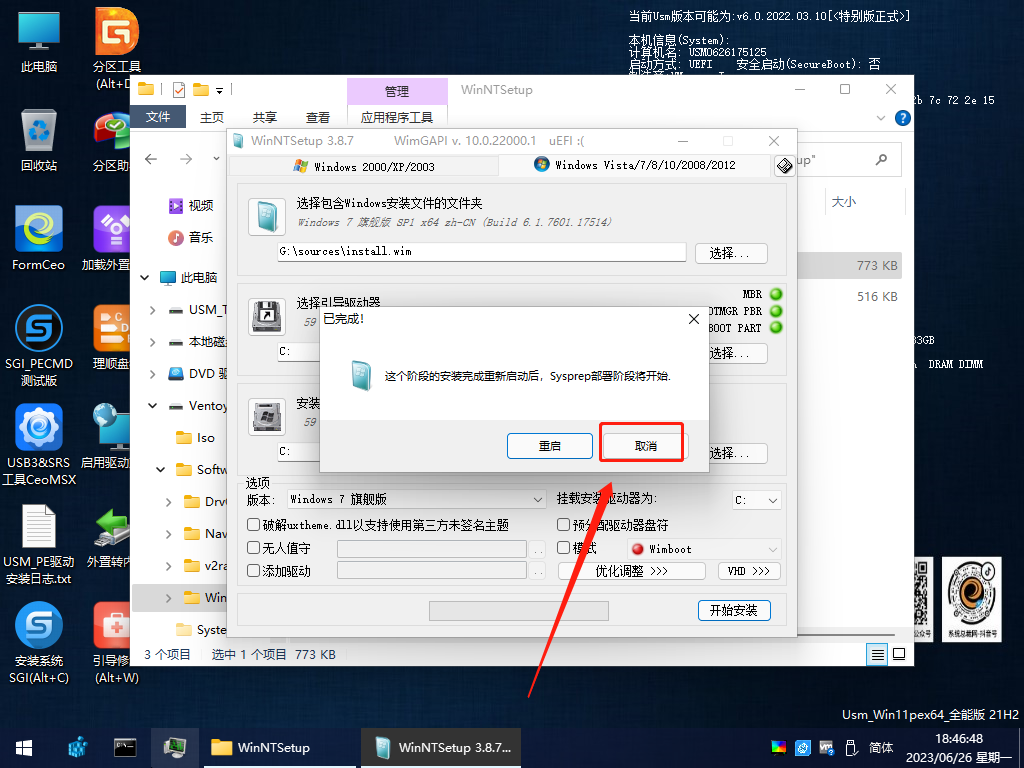Open the 文件 menu in Explorer
Screen dimensions: 1024x768
[158, 117]
